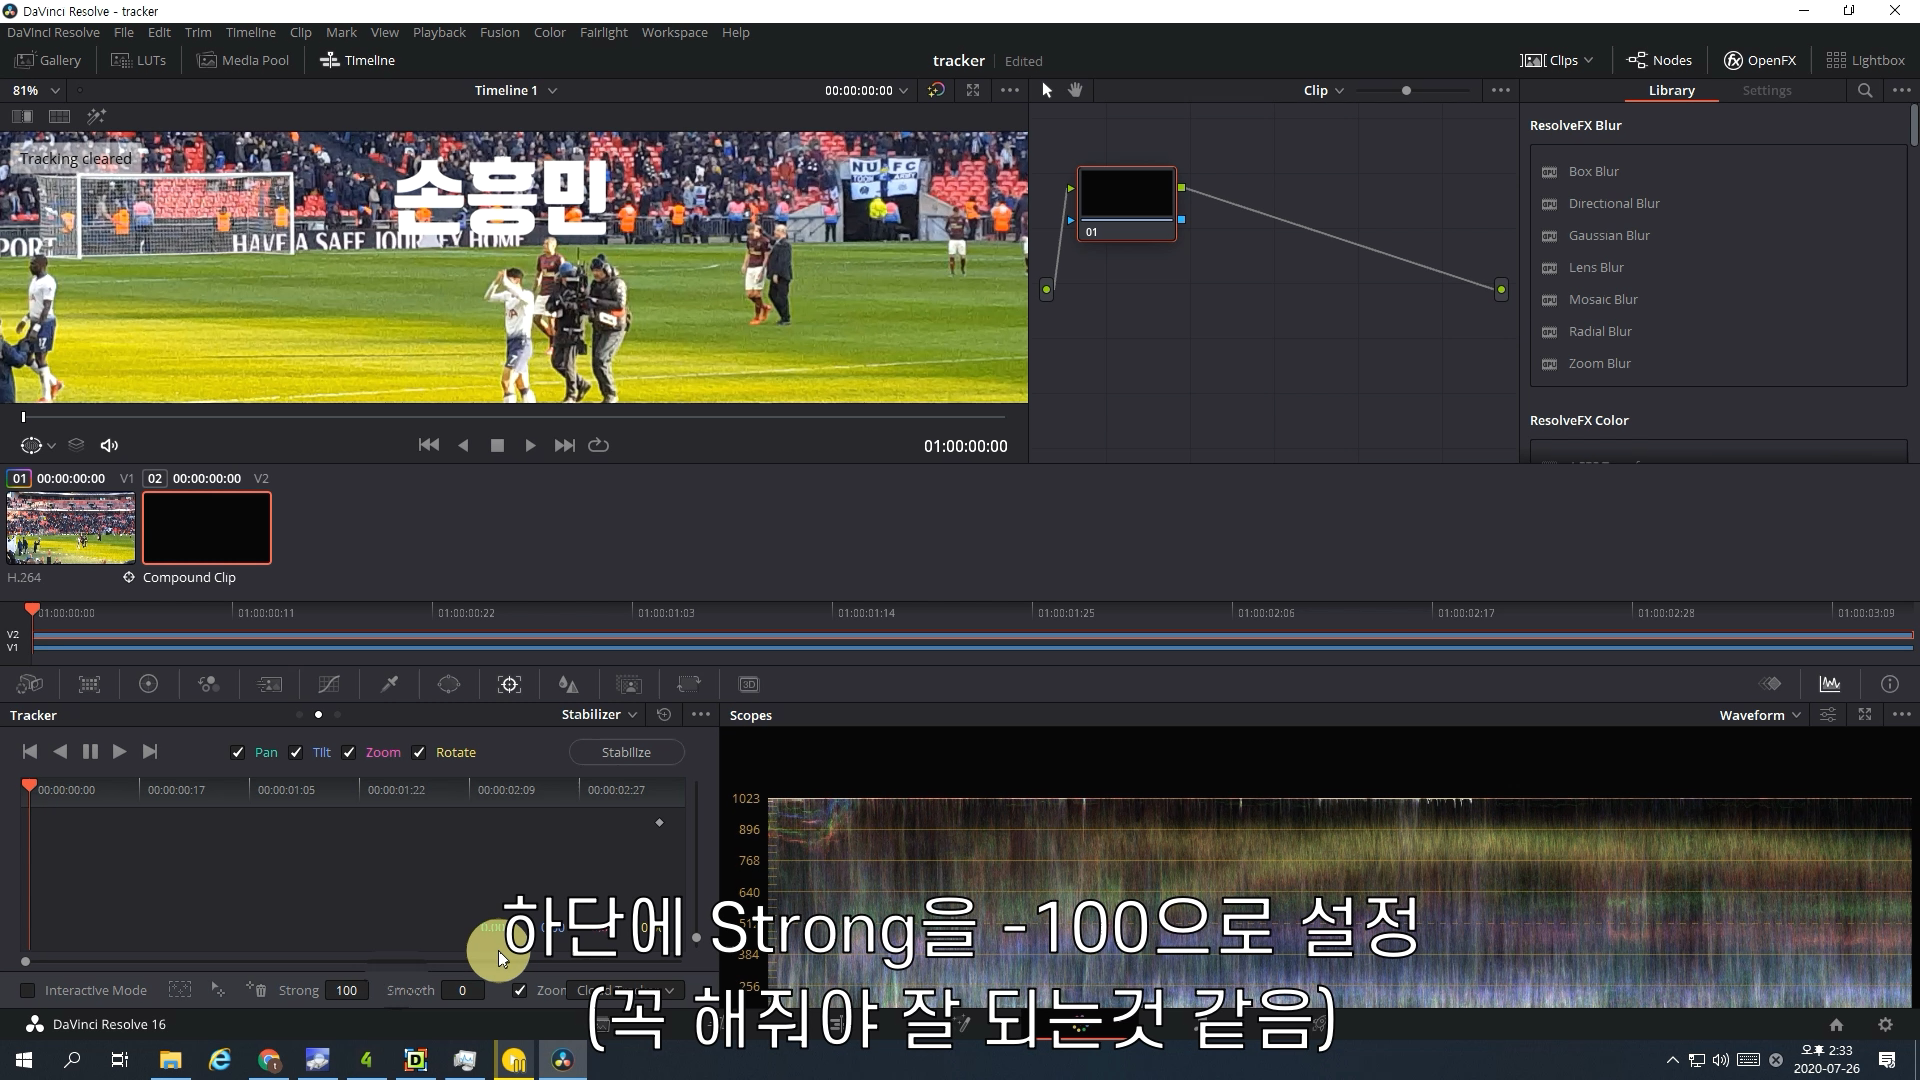Click the Tracker palette icon
1920x1080 pixels.
[x=509, y=684]
